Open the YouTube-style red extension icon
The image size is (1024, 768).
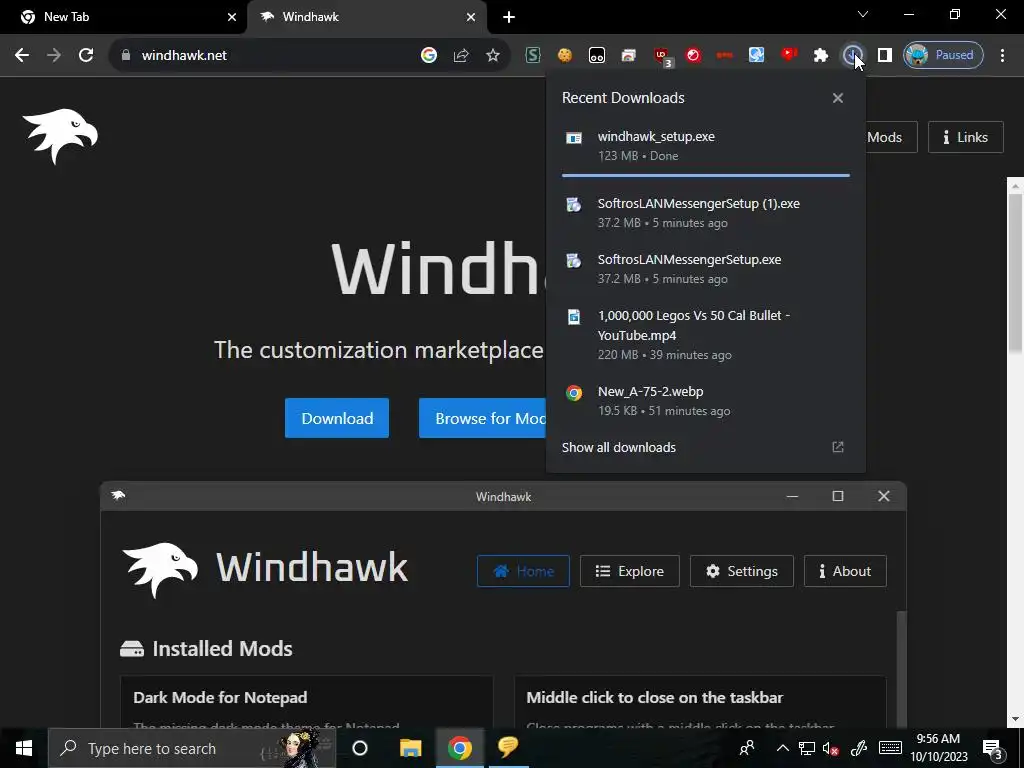789,54
